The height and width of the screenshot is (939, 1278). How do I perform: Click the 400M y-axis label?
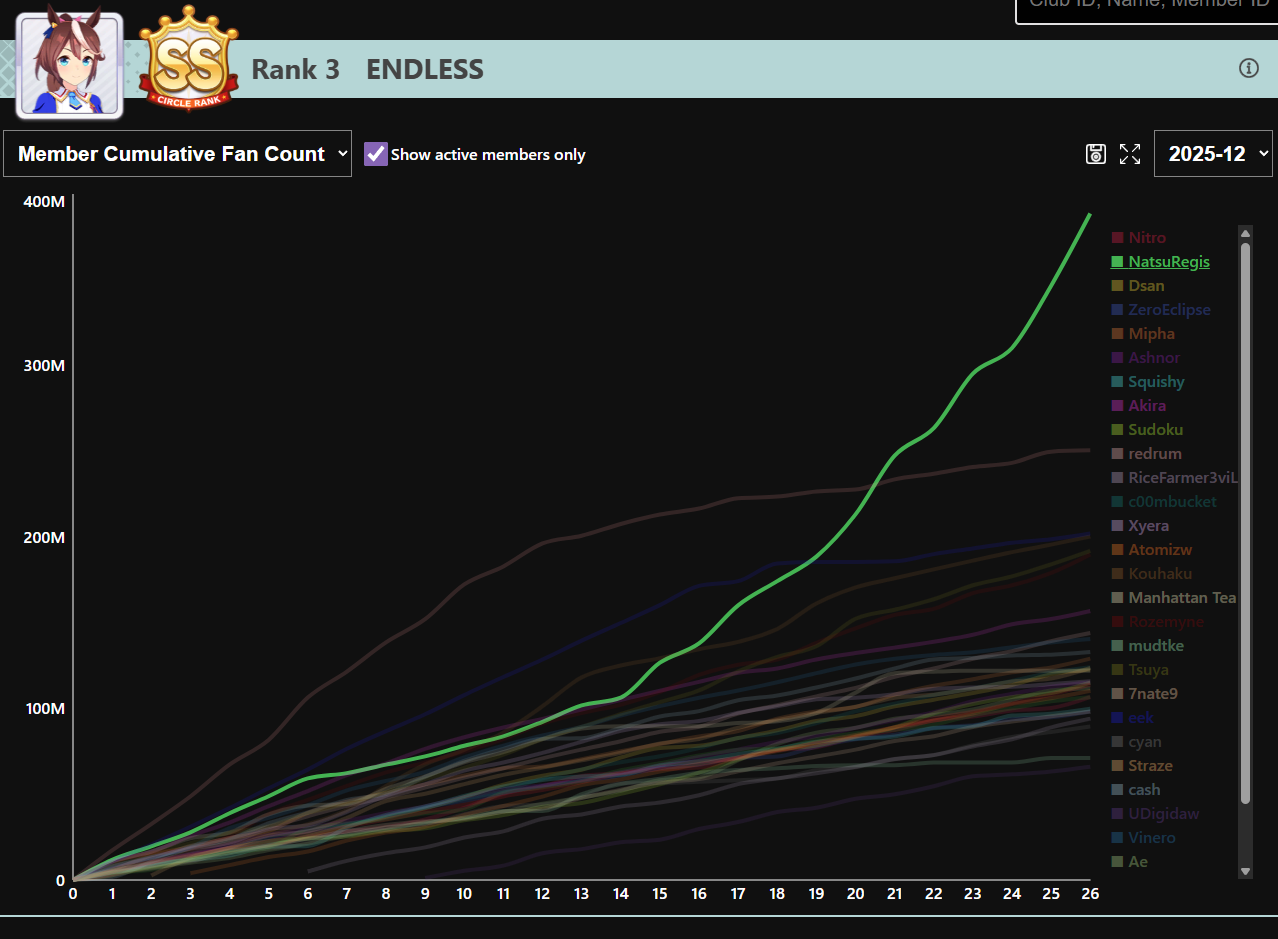tap(44, 202)
